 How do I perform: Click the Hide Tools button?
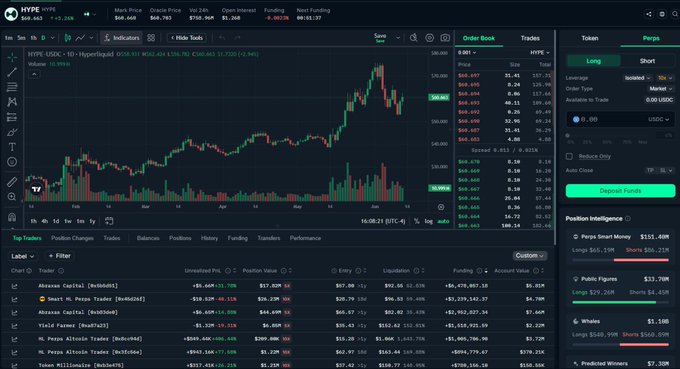pyautogui.click(x=187, y=38)
